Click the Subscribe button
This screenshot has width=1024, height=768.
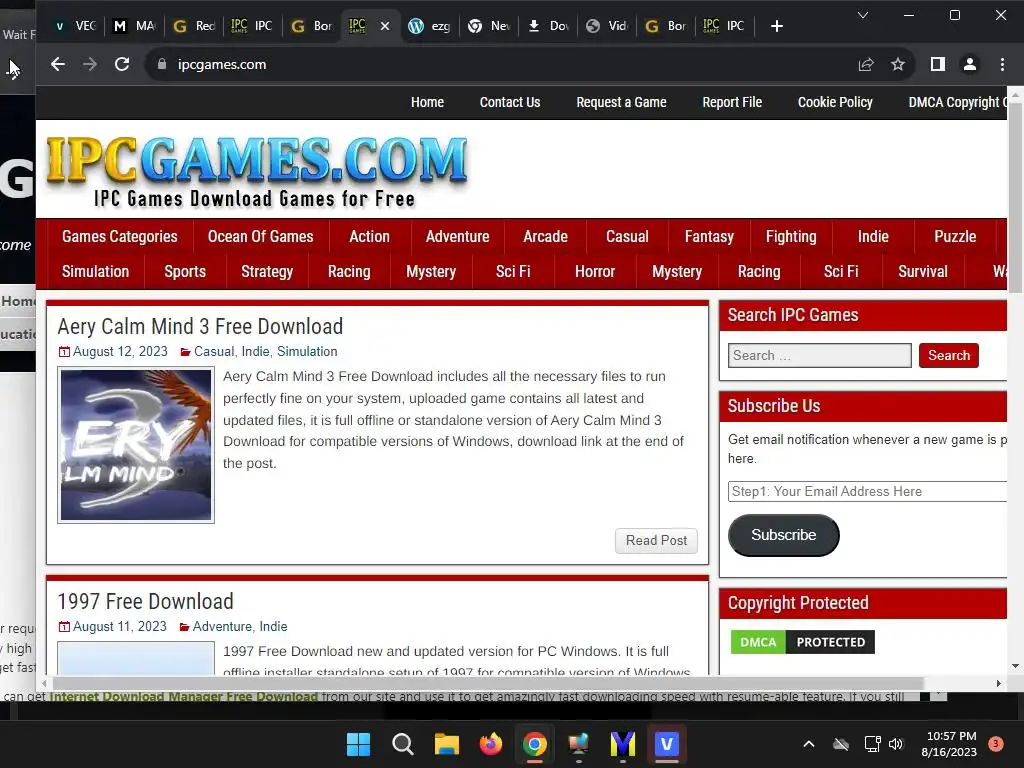click(784, 535)
